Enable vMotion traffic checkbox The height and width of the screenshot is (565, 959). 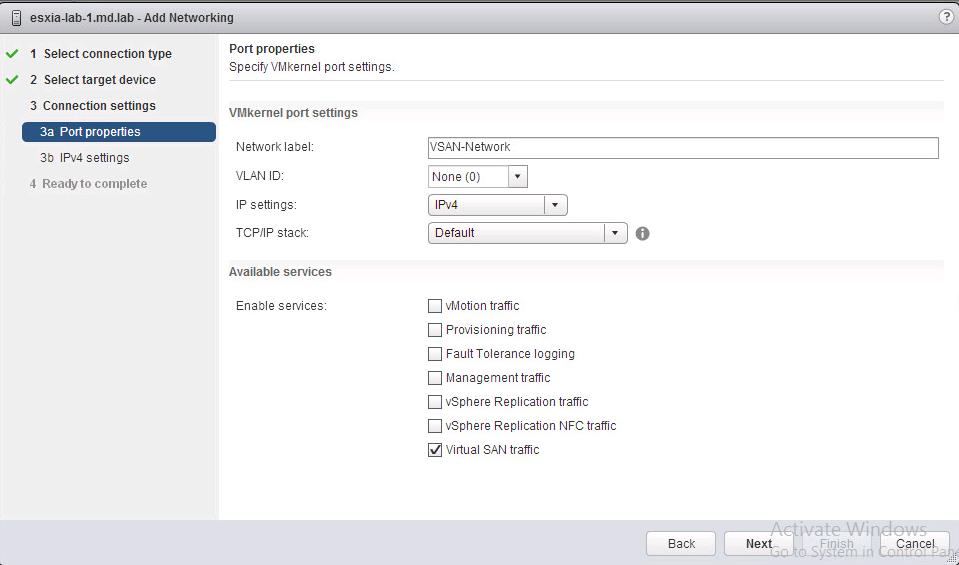[x=435, y=306]
